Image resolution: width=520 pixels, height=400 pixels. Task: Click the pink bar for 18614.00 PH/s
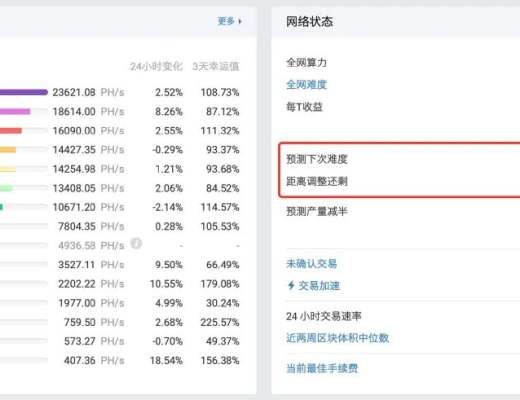coord(15,111)
